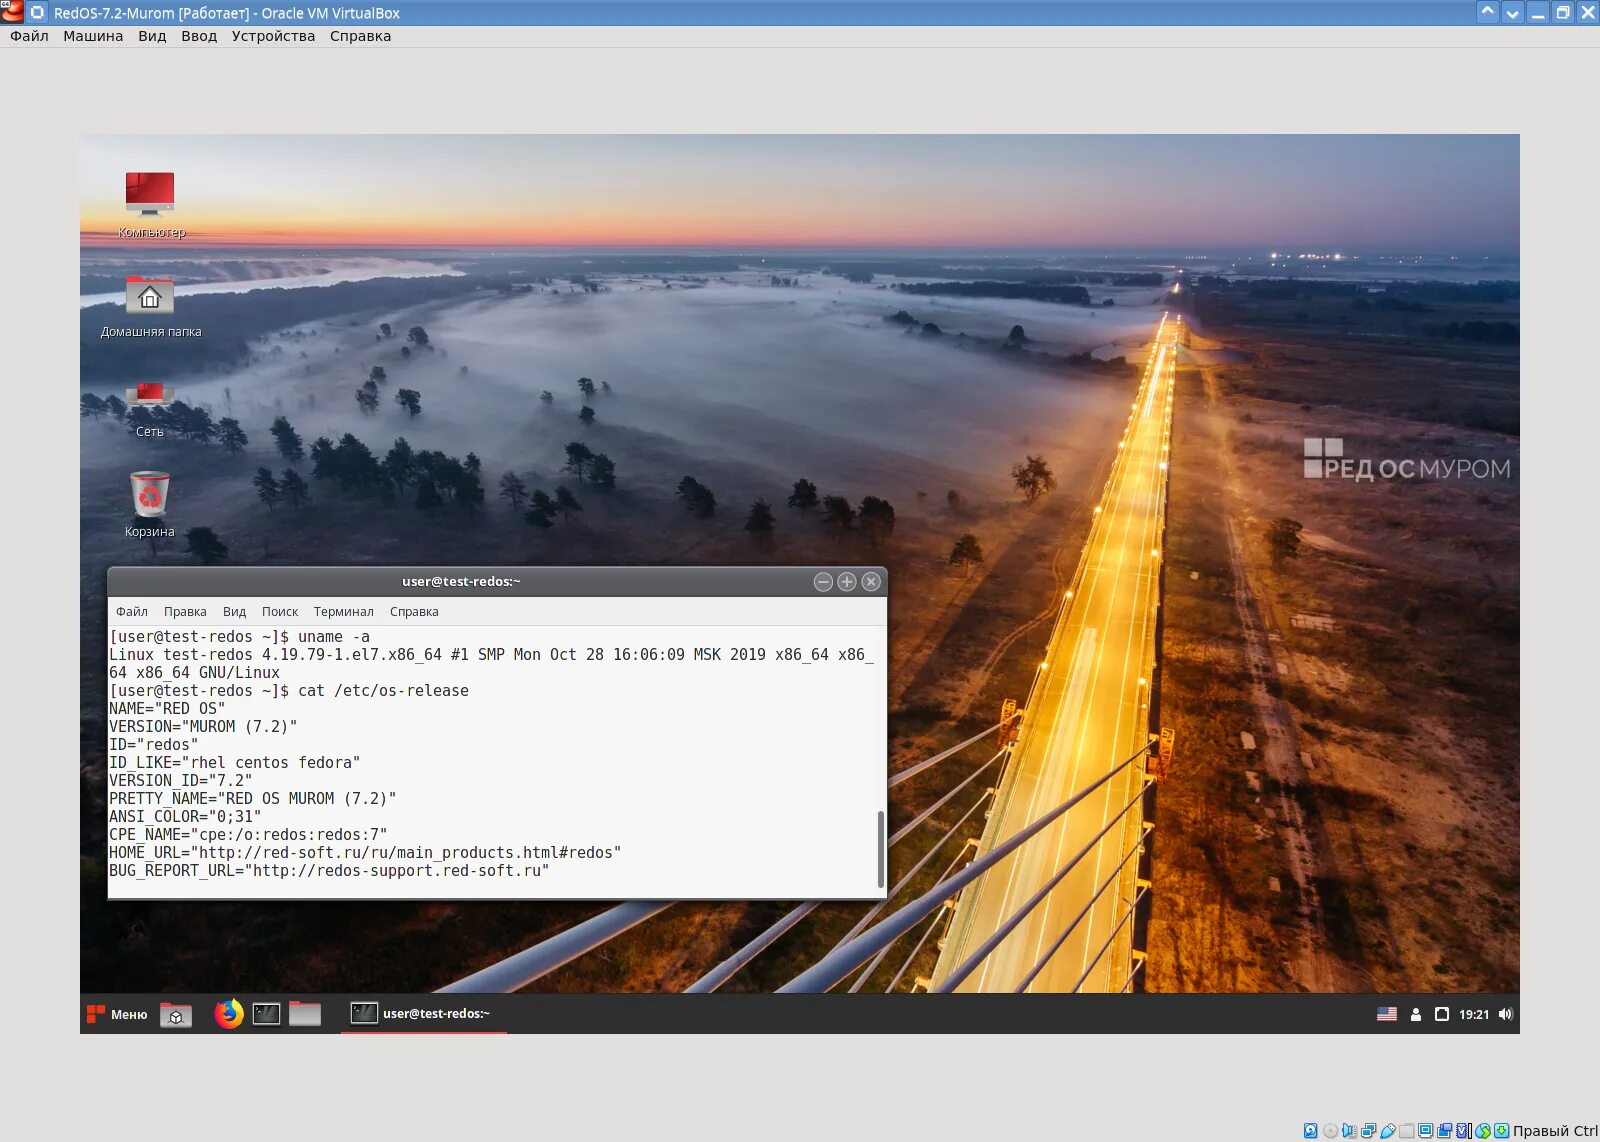Screen dimensions: 1600x1142
Task: Click the CPE_NAME line in terminal
Action: [248, 835]
